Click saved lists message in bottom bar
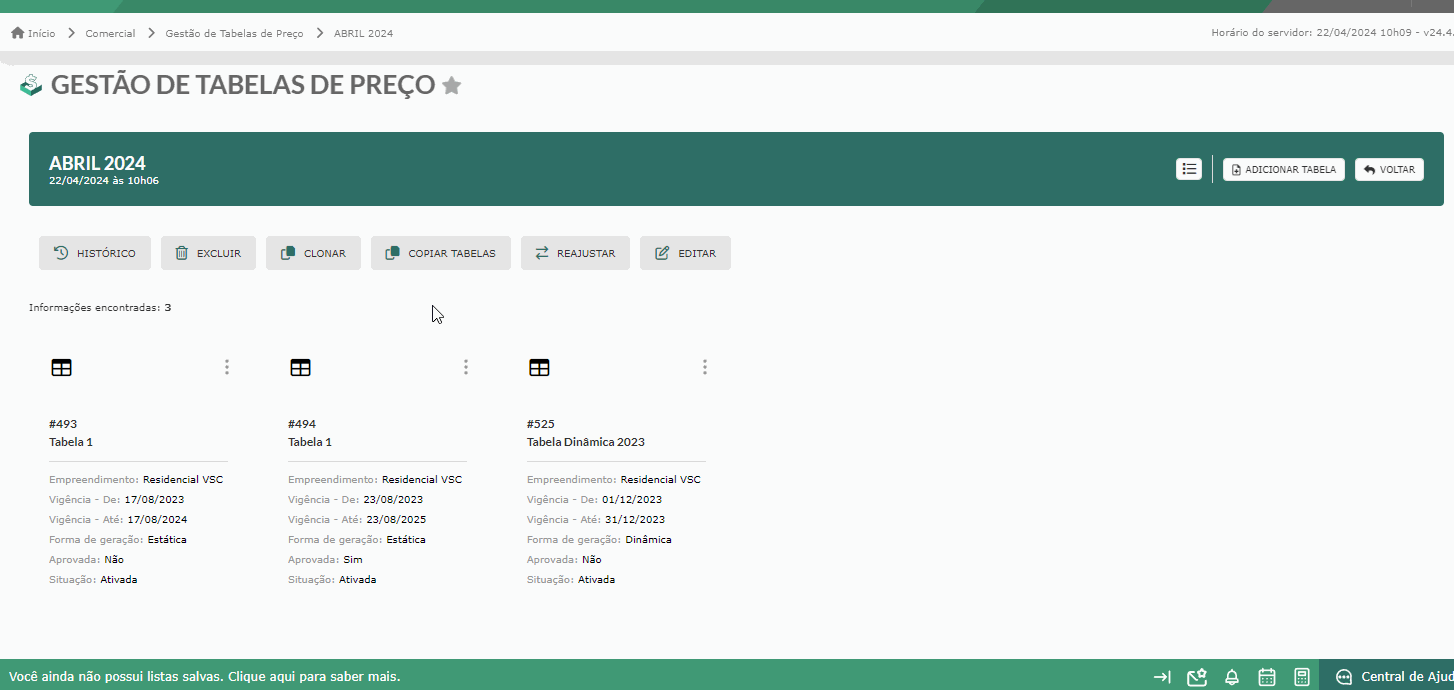1454x690 pixels. tap(205, 677)
